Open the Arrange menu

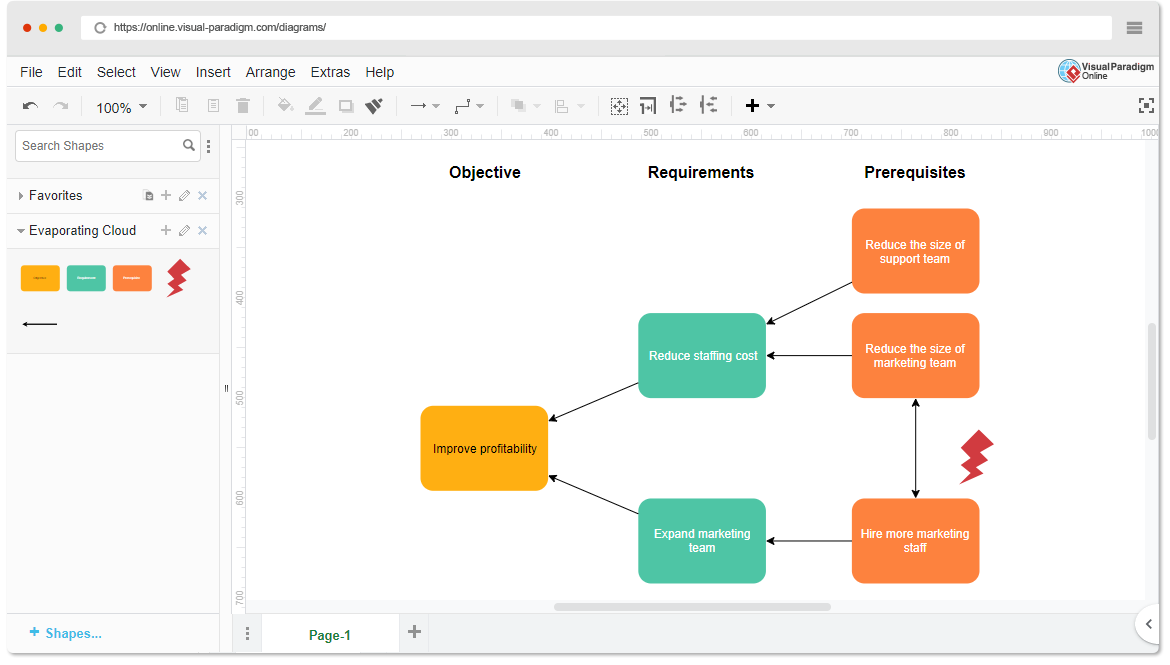[x=270, y=72]
